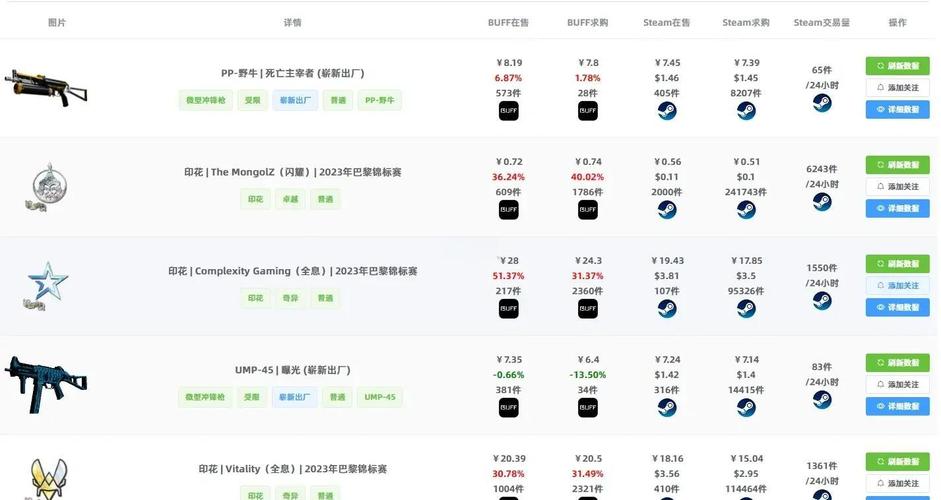Open 详细数据 for Complexity Gaming sticker
This screenshot has height=500, width=941.
point(897,307)
